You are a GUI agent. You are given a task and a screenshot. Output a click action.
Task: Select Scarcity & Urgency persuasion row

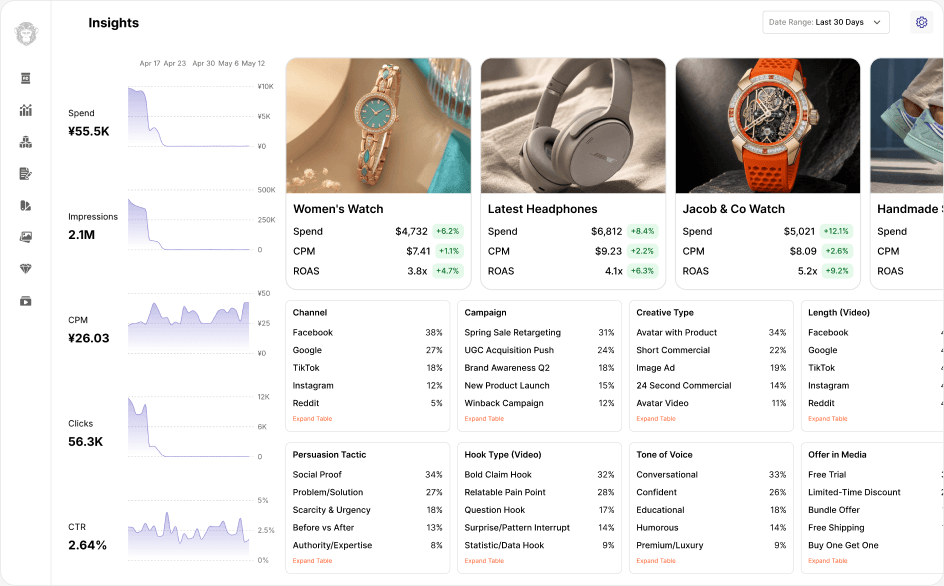[367, 510]
